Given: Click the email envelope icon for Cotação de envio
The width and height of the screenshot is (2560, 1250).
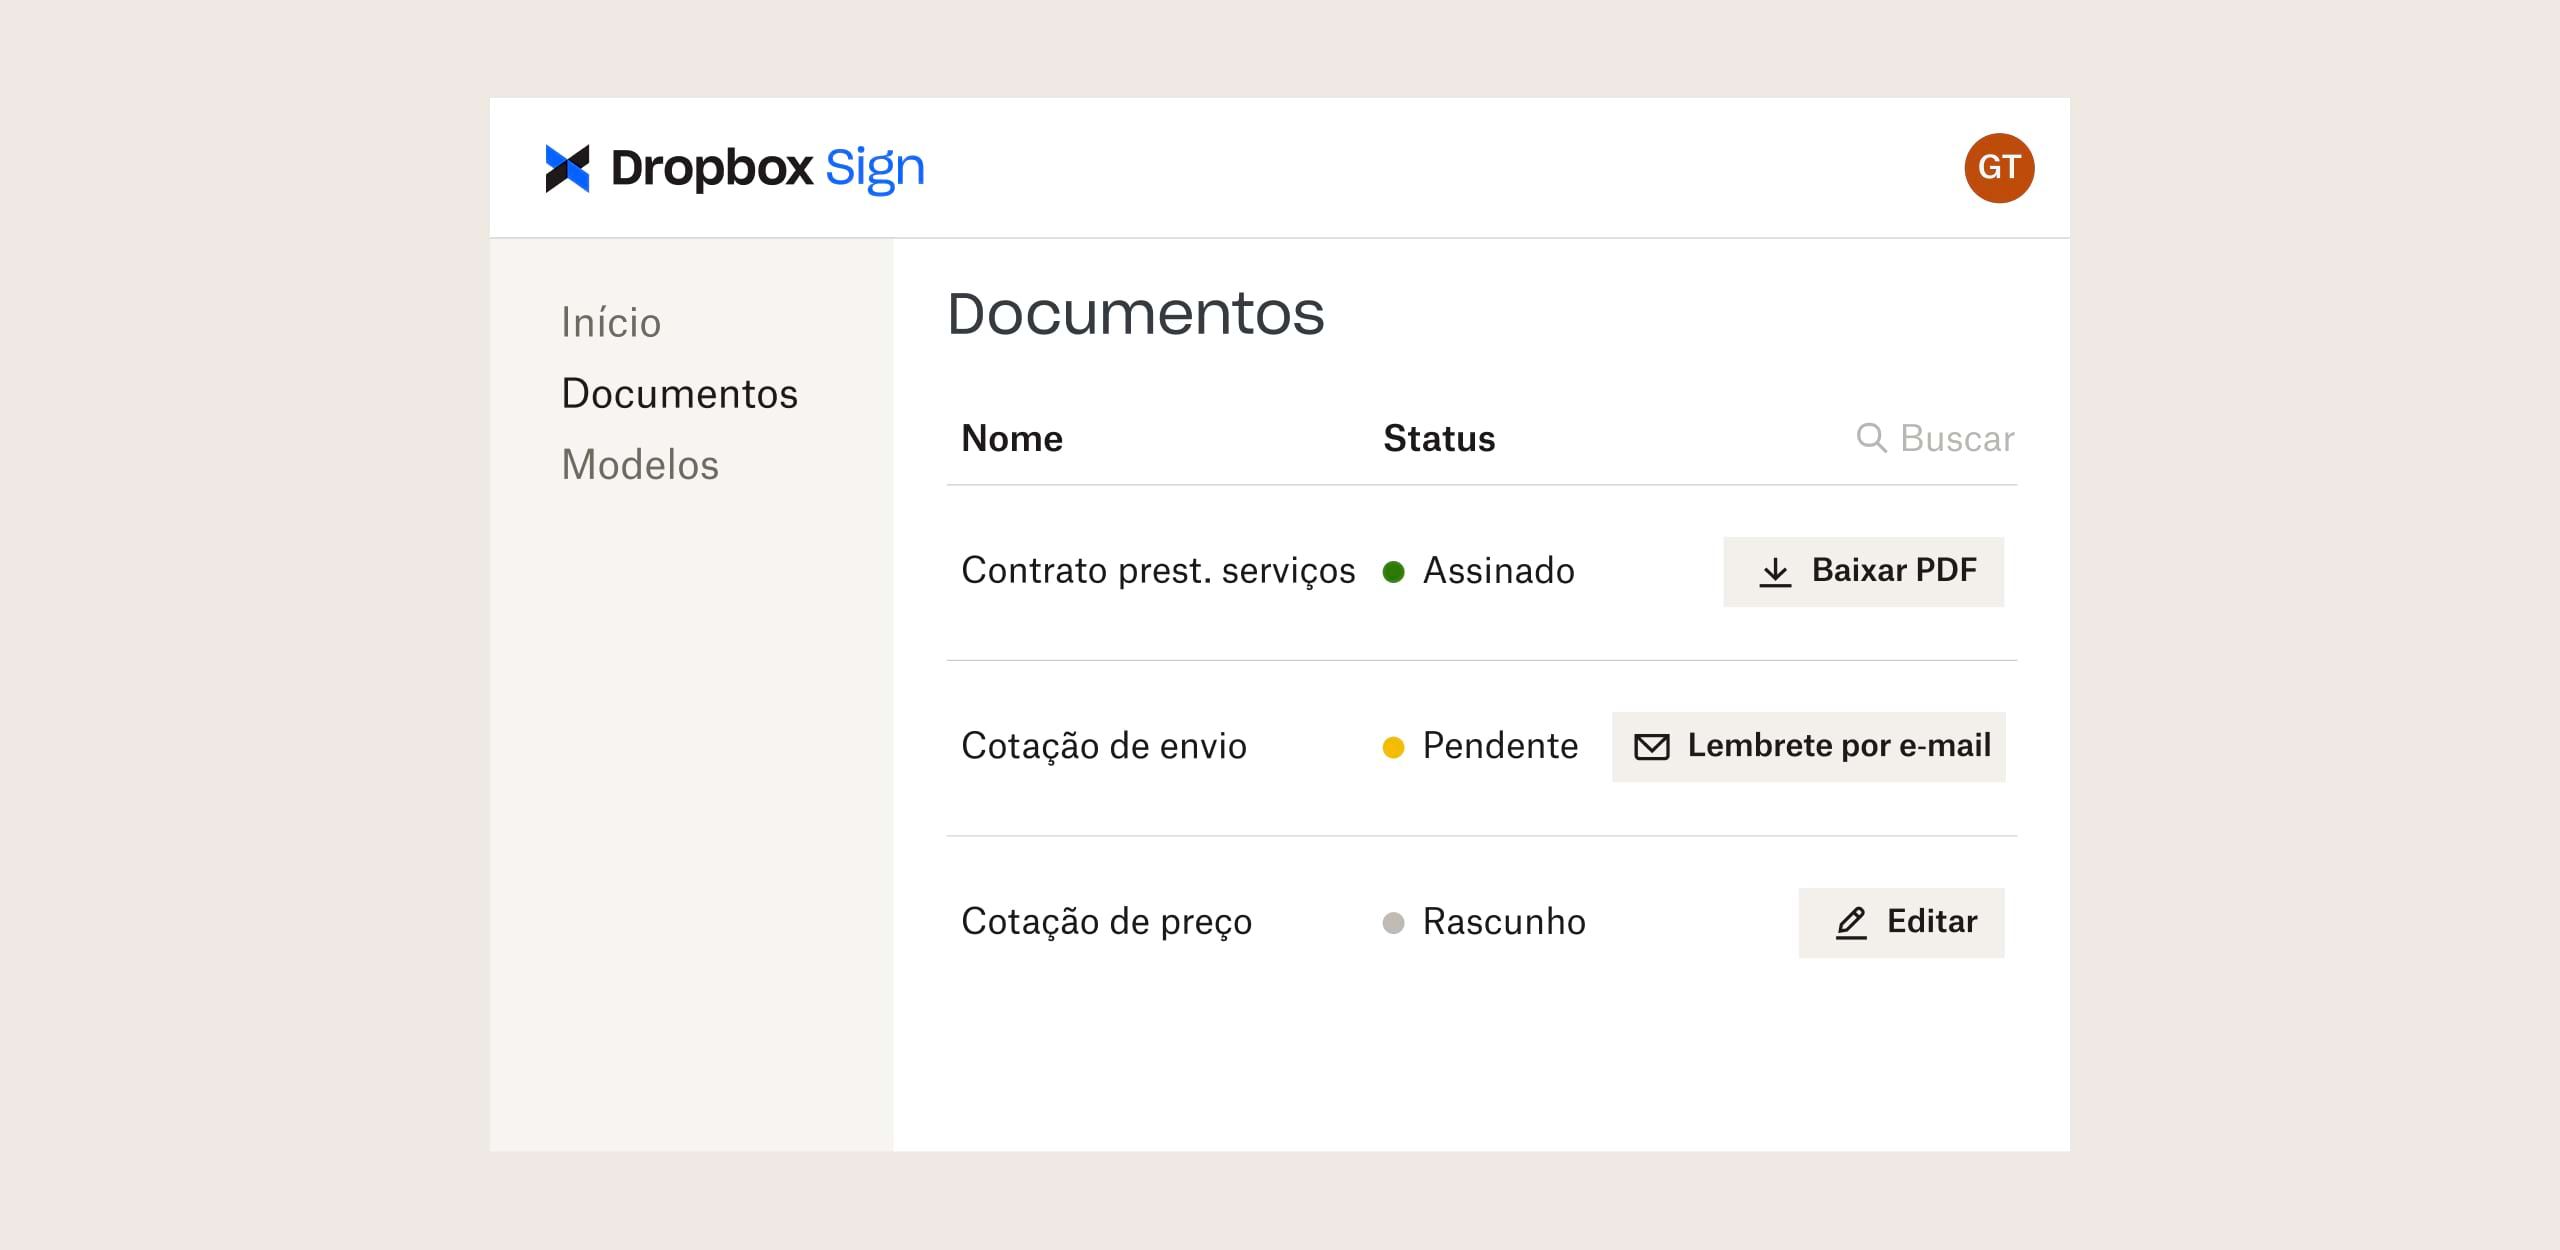Looking at the screenshot, I should [x=1649, y=746].
